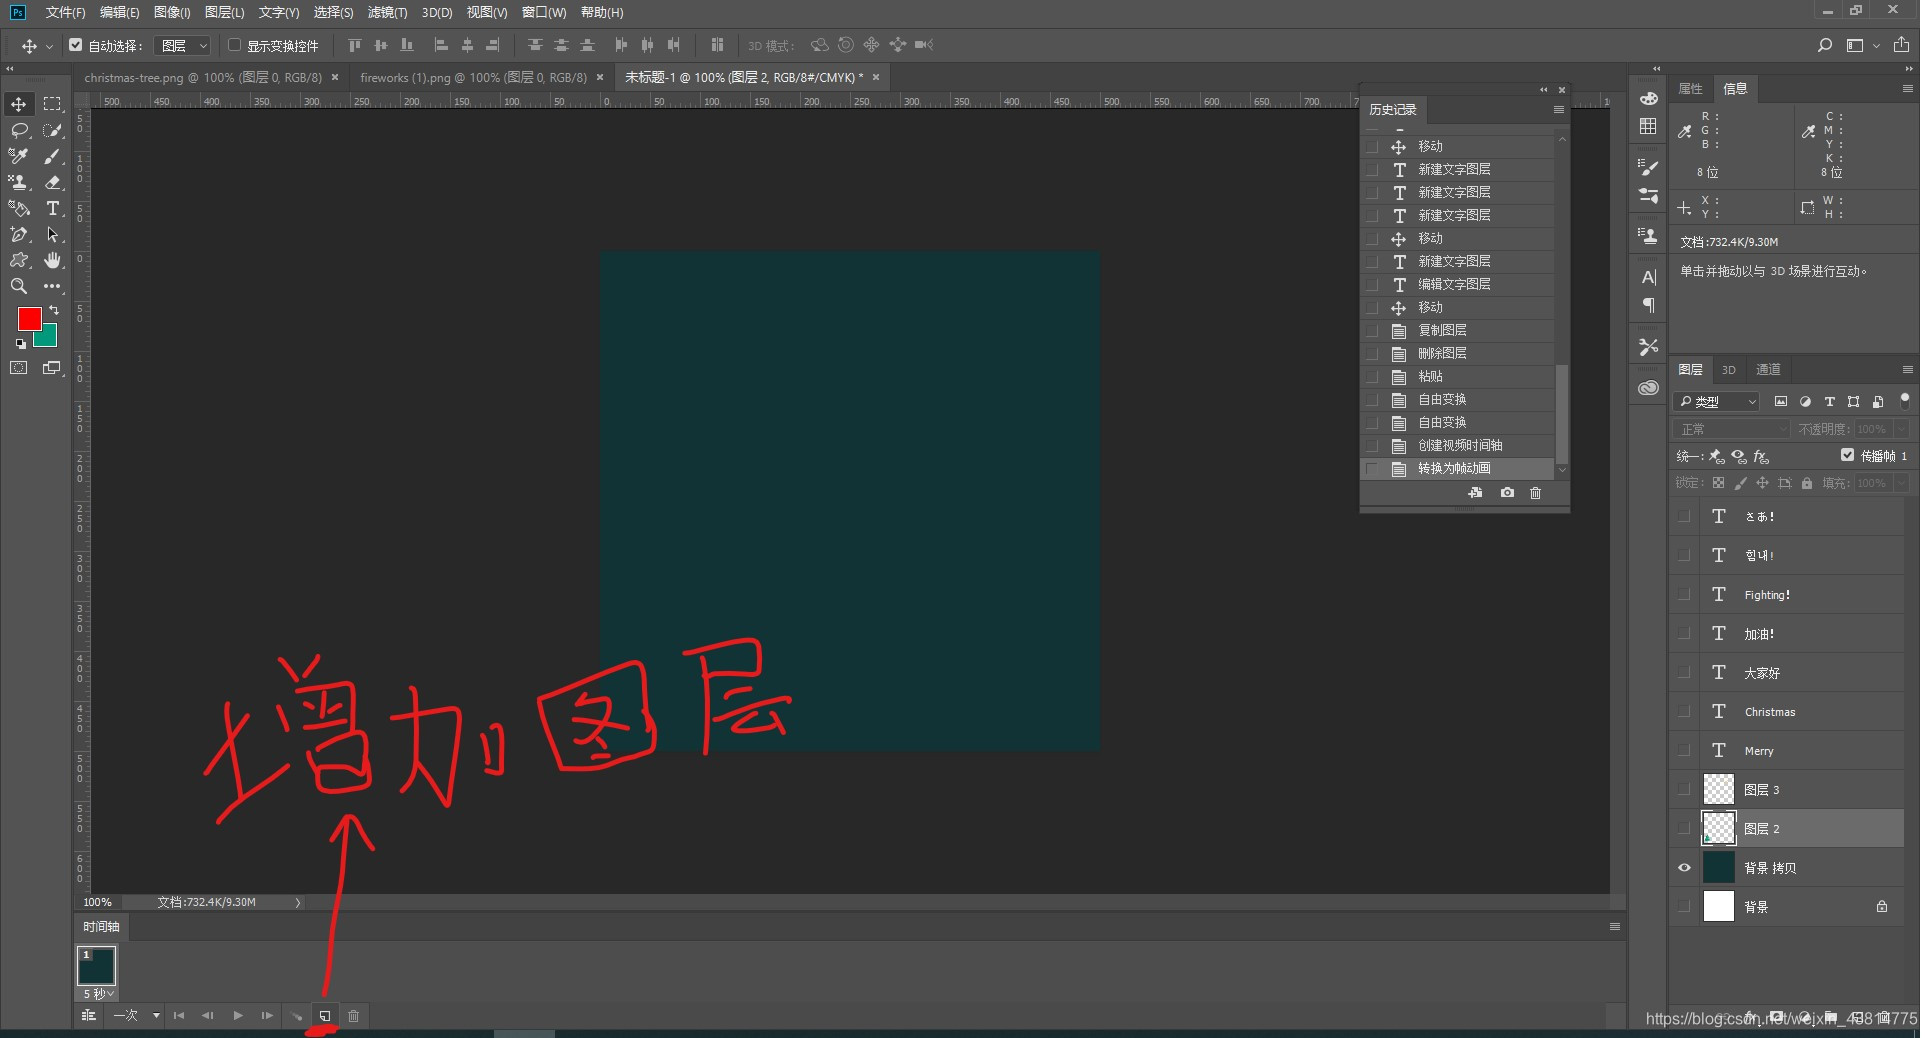Open the 文件(F) menu
The image size is (1928, 1038).
click(x=65, y=12)
